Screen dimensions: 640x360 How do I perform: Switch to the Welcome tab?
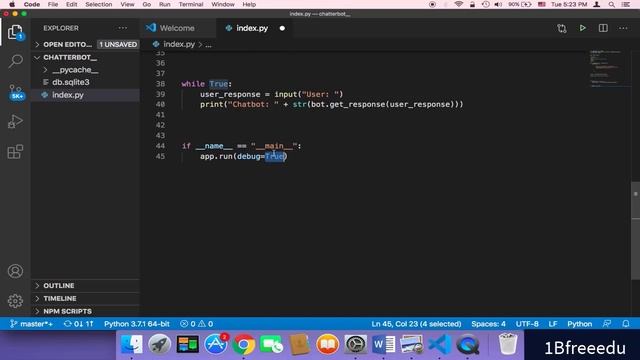177,28
